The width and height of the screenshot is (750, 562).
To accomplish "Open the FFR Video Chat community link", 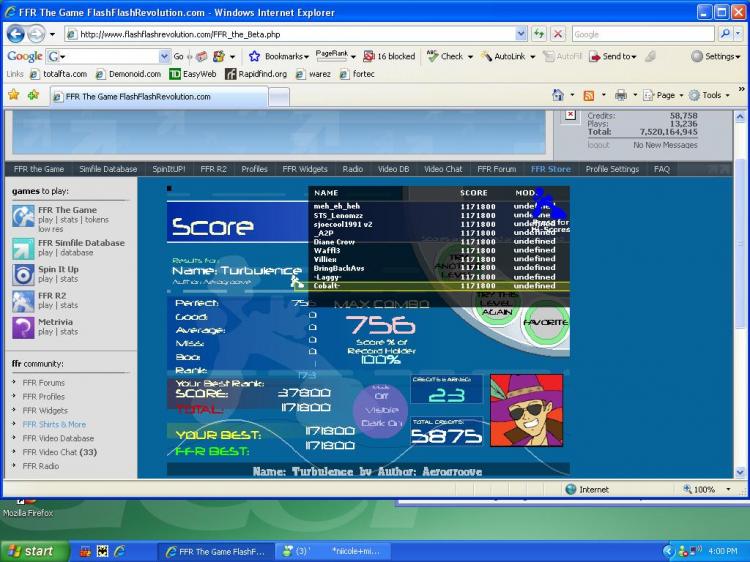I will (59, 452).
